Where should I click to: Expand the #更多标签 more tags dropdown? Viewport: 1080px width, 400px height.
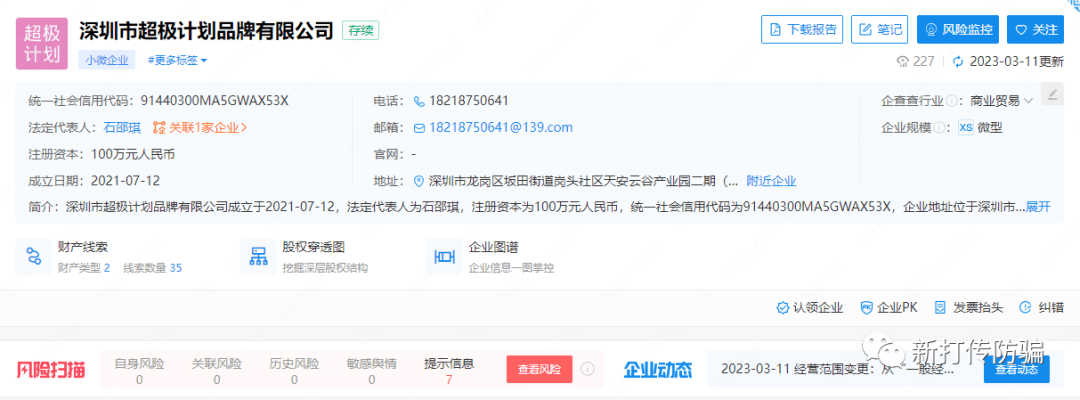coord(178,60)
